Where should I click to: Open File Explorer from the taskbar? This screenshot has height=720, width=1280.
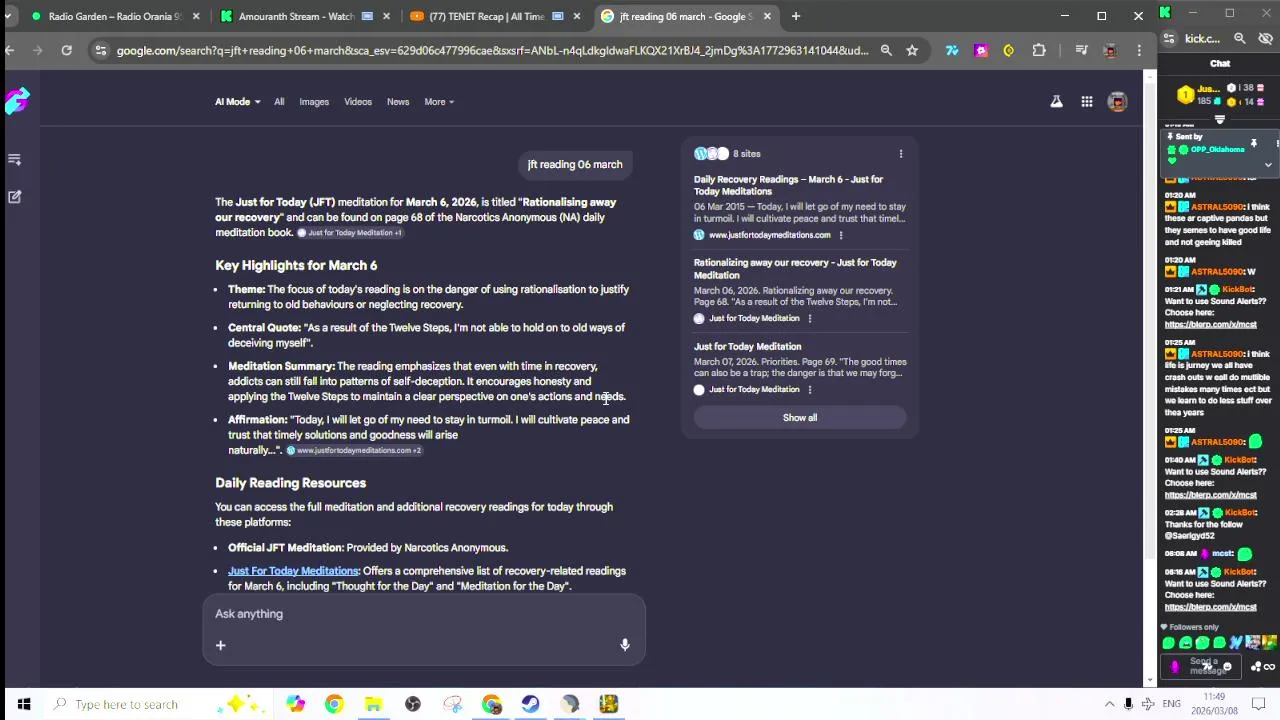pos(373,704)
